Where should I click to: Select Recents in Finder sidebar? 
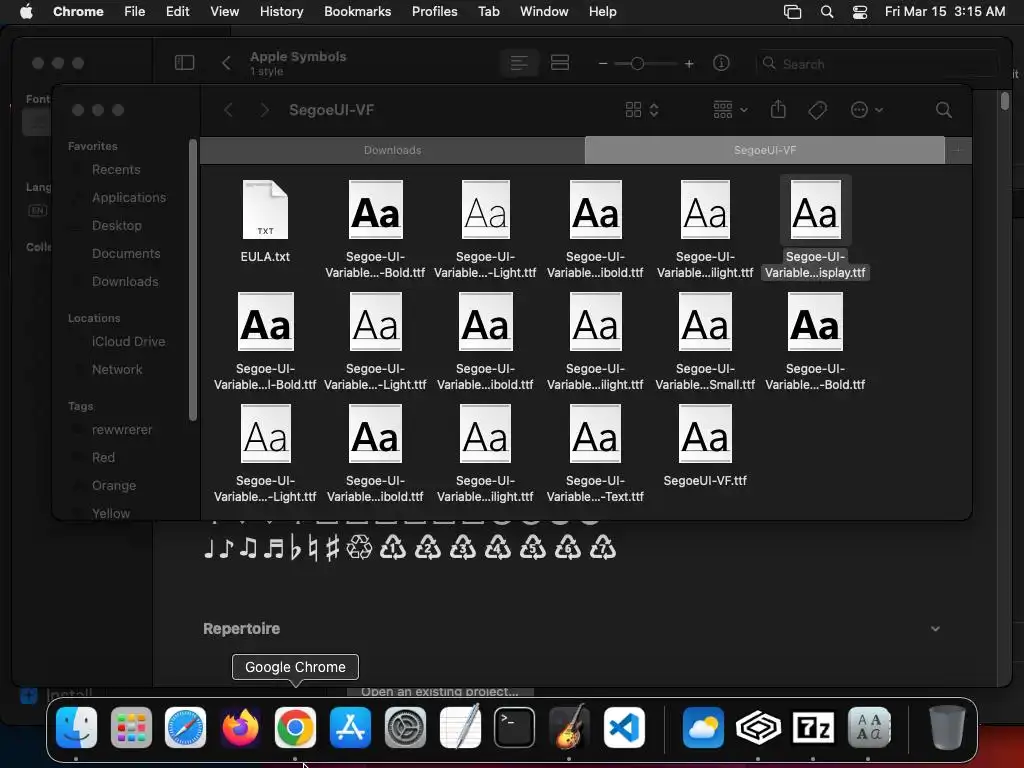116,170
